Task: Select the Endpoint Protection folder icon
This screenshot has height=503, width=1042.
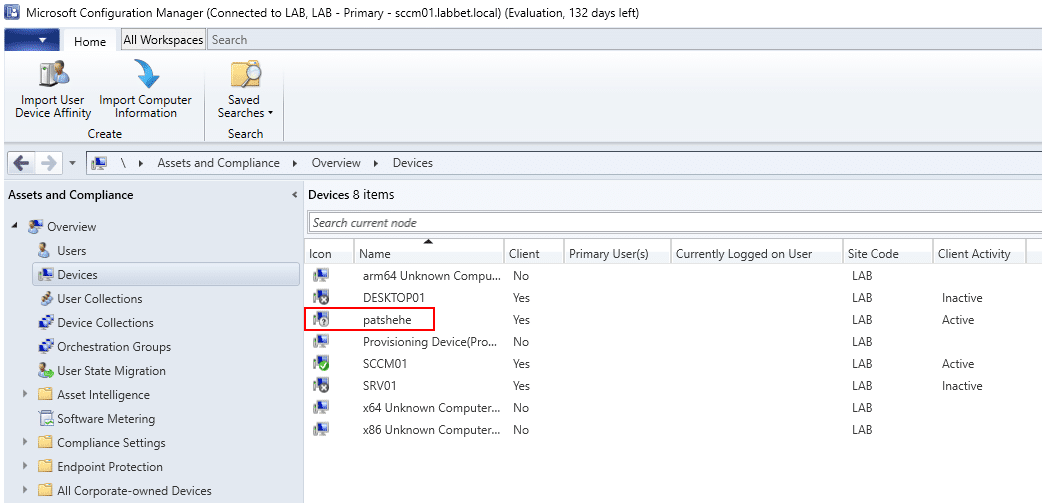Action: [x=45, y=466]
